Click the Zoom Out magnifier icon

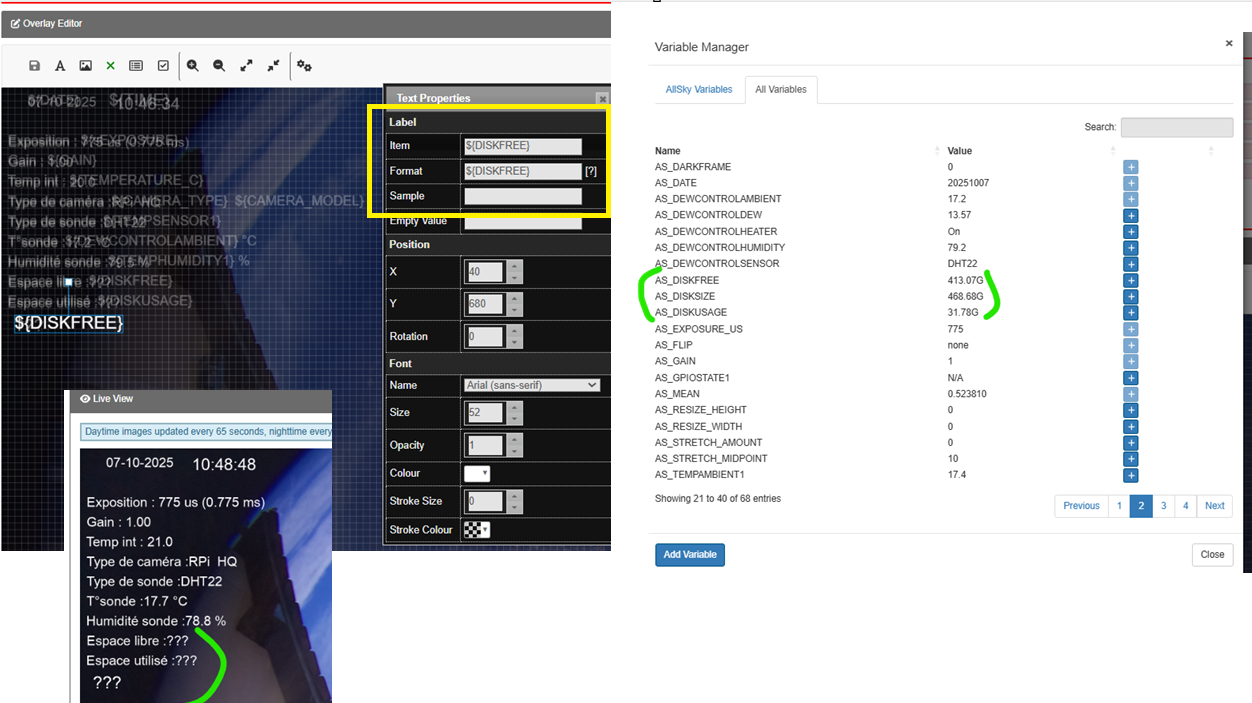219,66
